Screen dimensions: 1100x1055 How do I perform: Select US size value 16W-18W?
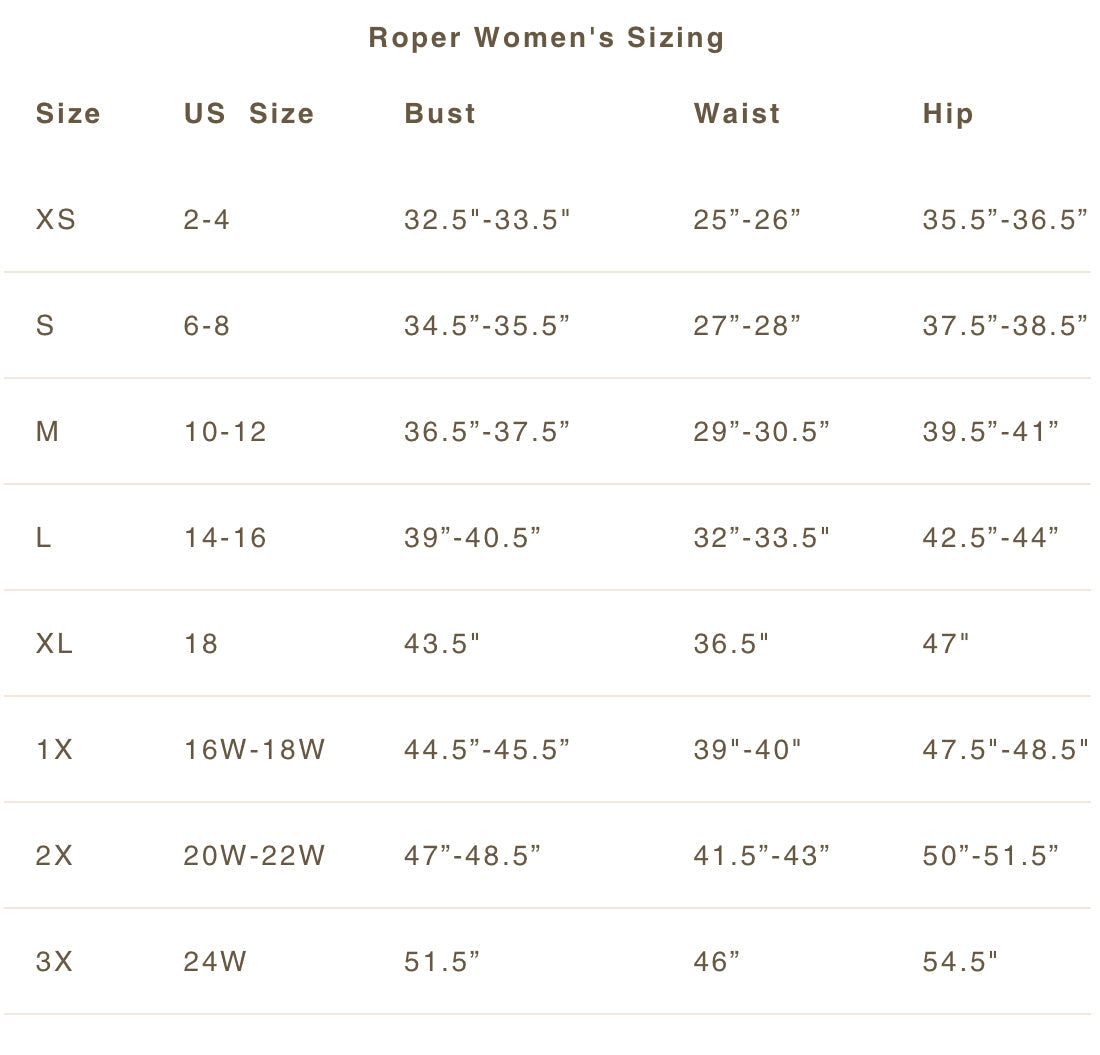tap(255, 750)
